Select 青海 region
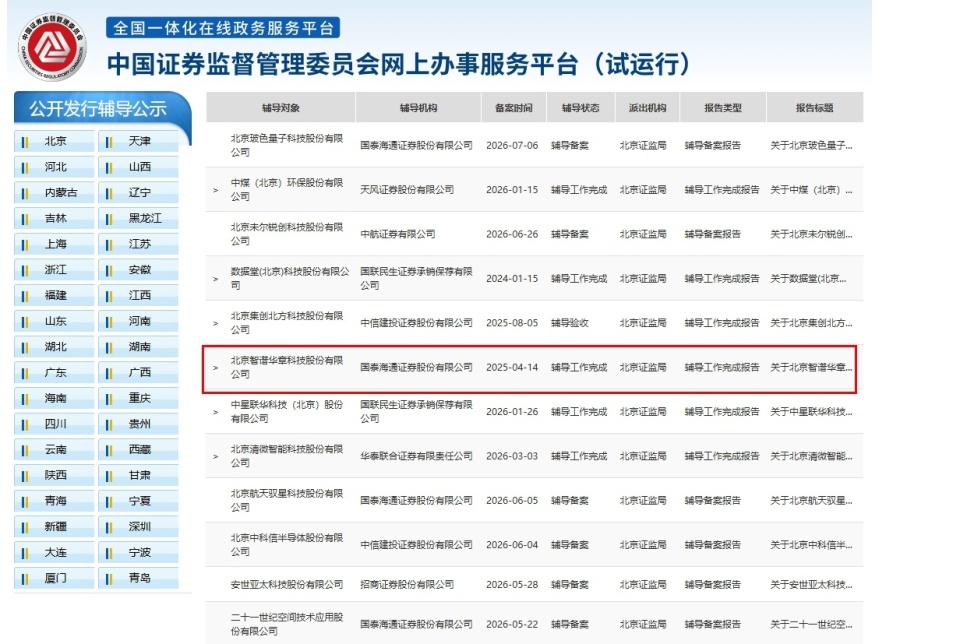 pyautogui.click(x=54, y=501)
